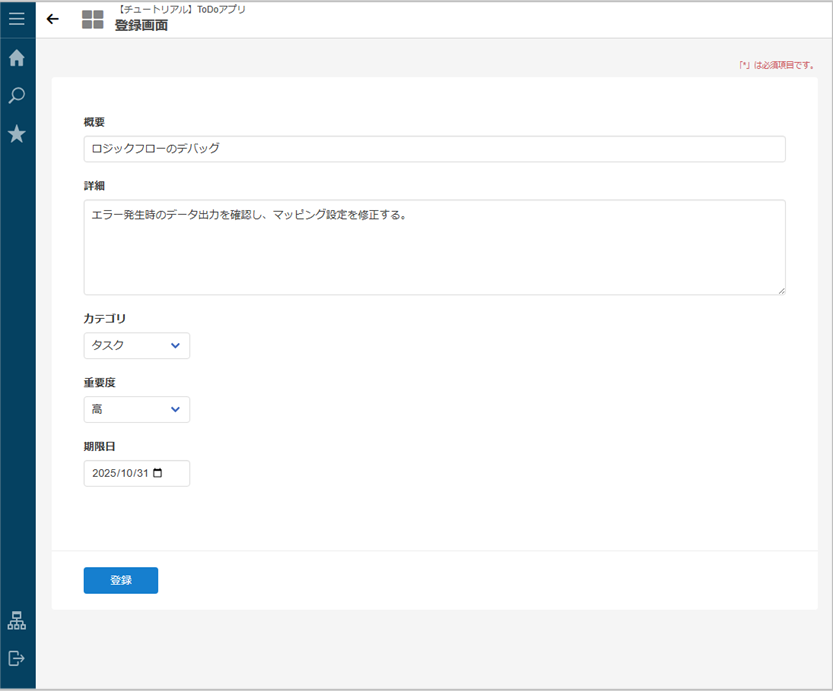Image resolution: width=833 pixels, height=691 pixels.
Task: Go back using the left arrow
Action: pos(53,19)
